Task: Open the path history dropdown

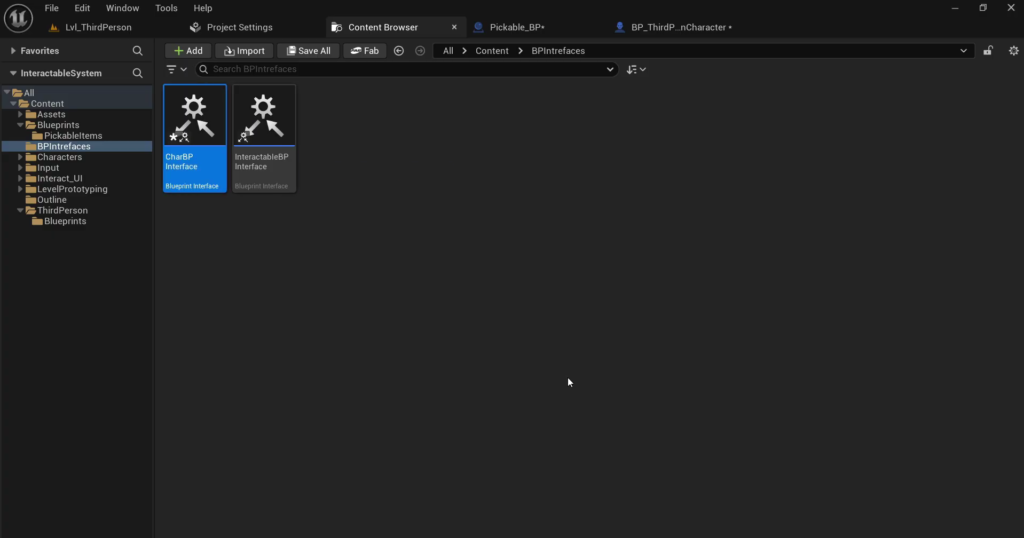Action: [x=963, y=51]
